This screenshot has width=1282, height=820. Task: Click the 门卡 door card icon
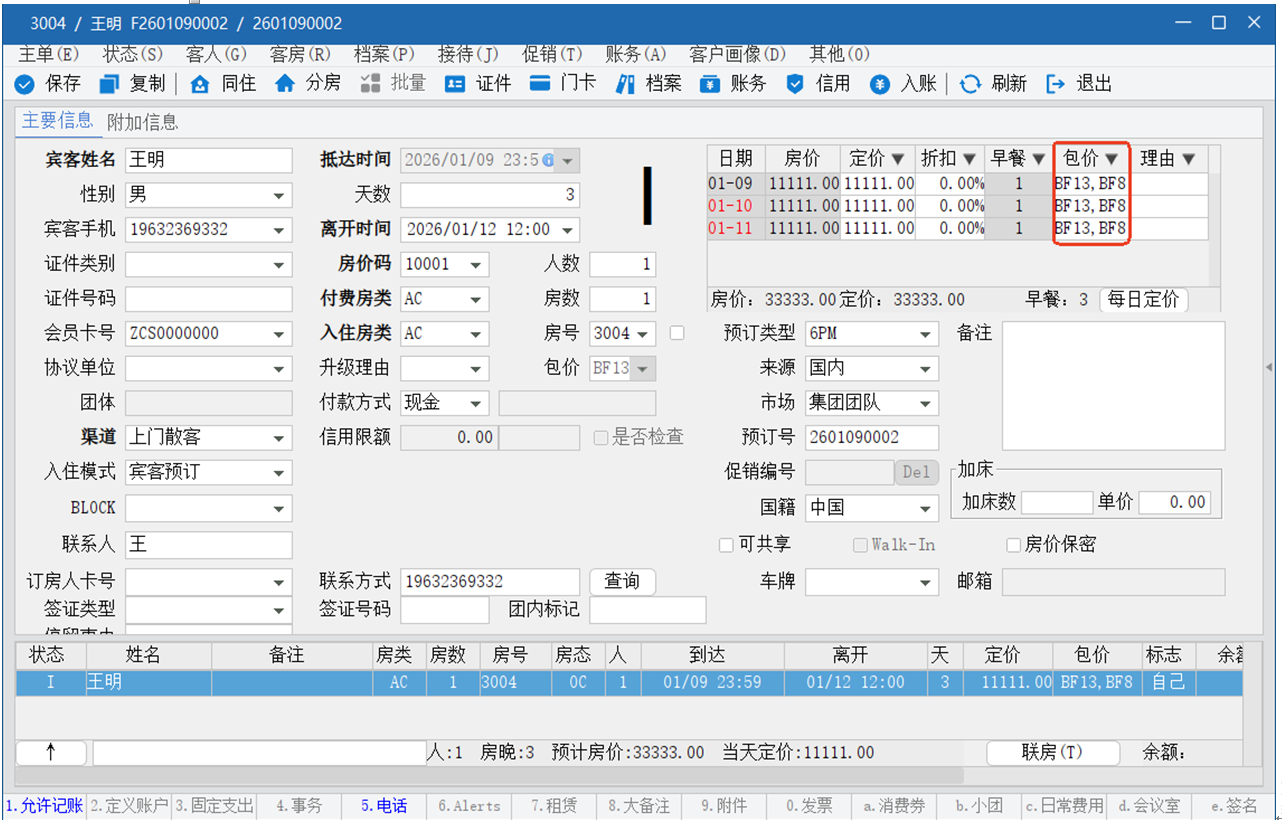[541, 84]
